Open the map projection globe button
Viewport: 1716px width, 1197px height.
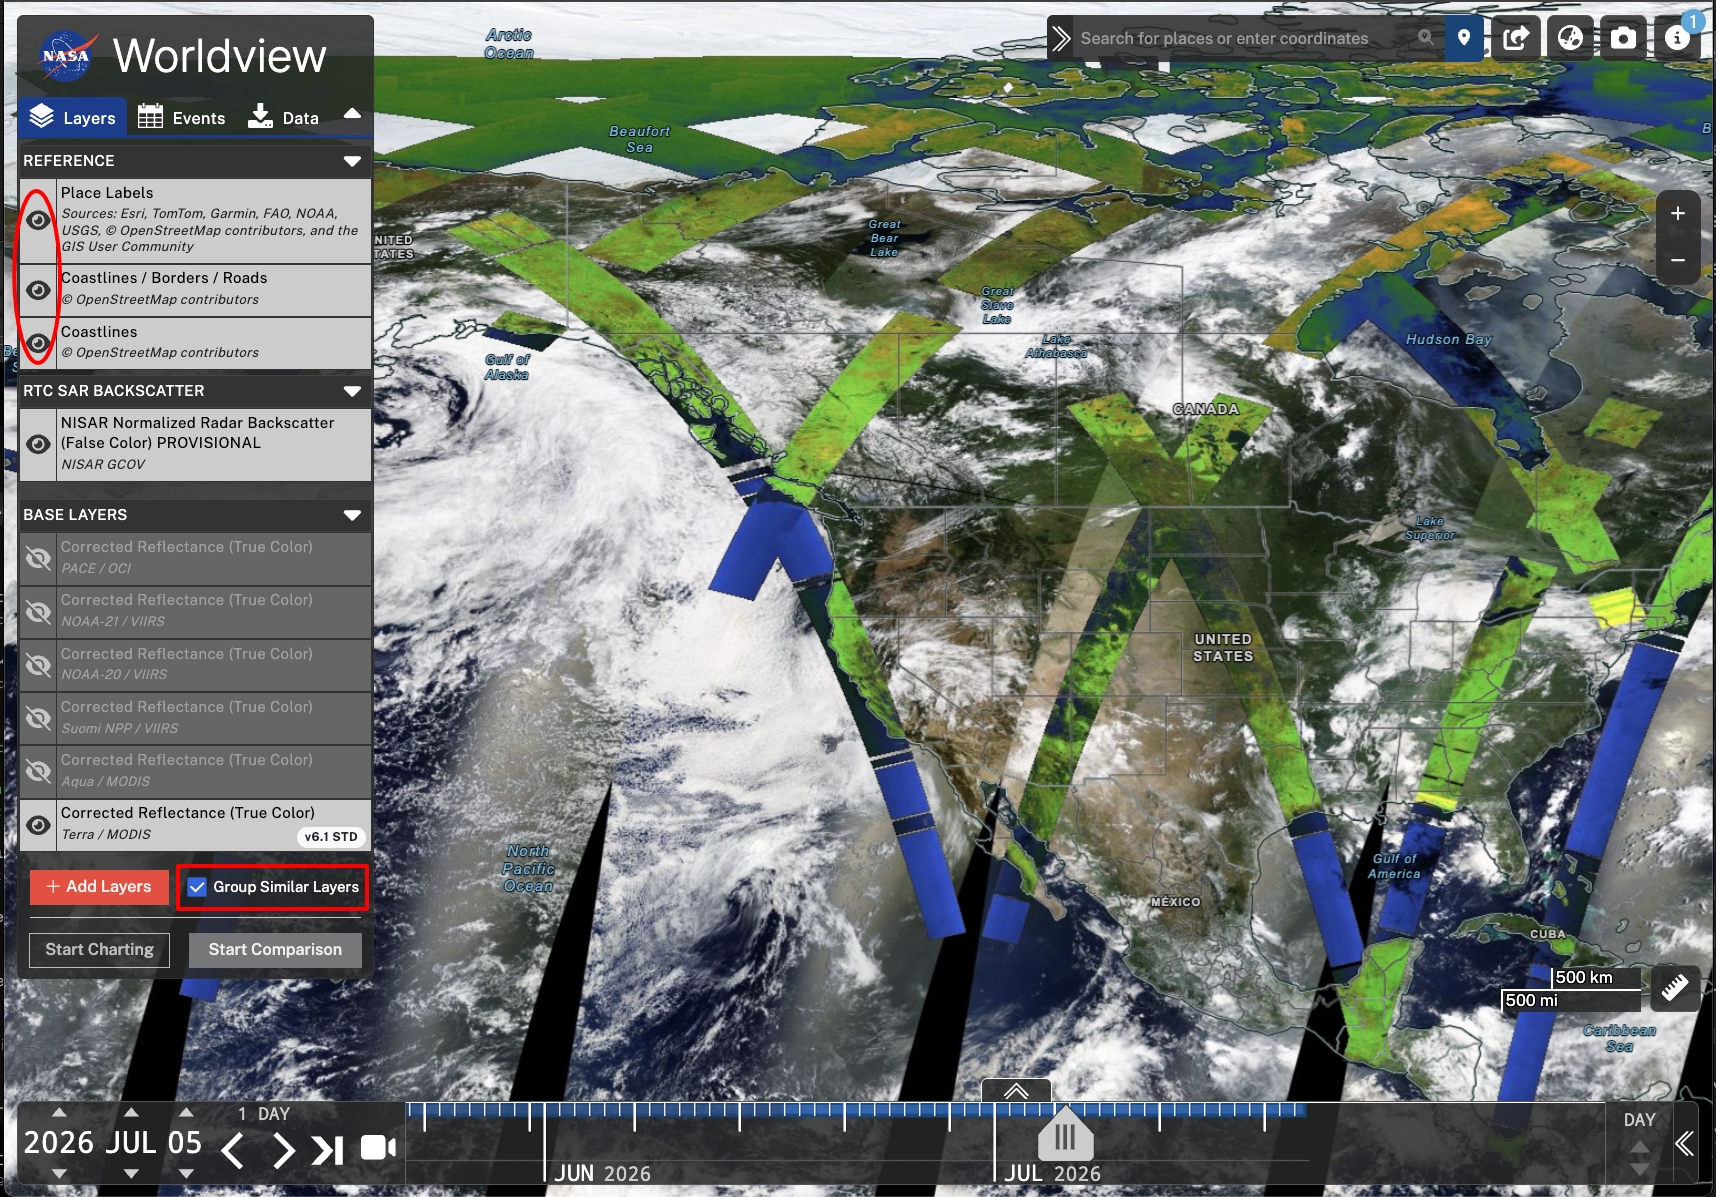(1570, 39)
